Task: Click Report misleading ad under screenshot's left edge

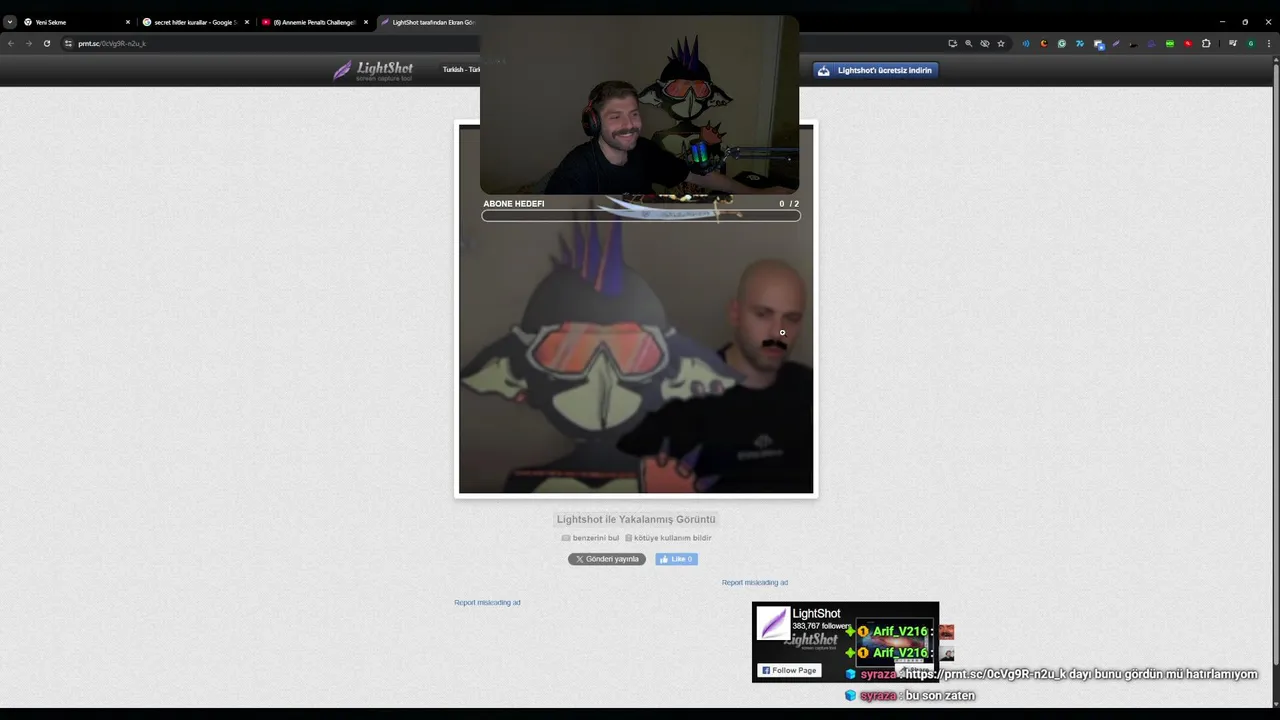Action: [487, 603]
